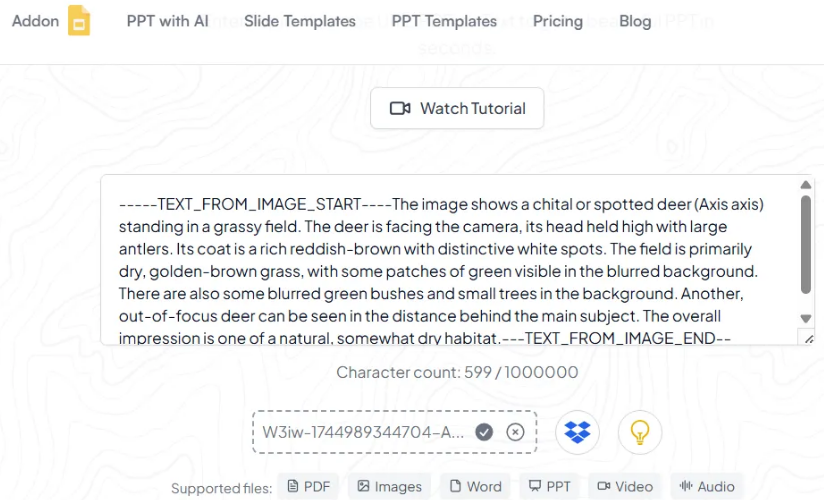Click the textarea scrollbar up arrow
Image resolution: width=824 pixels, height=500 pixels.
coord(807,185)
